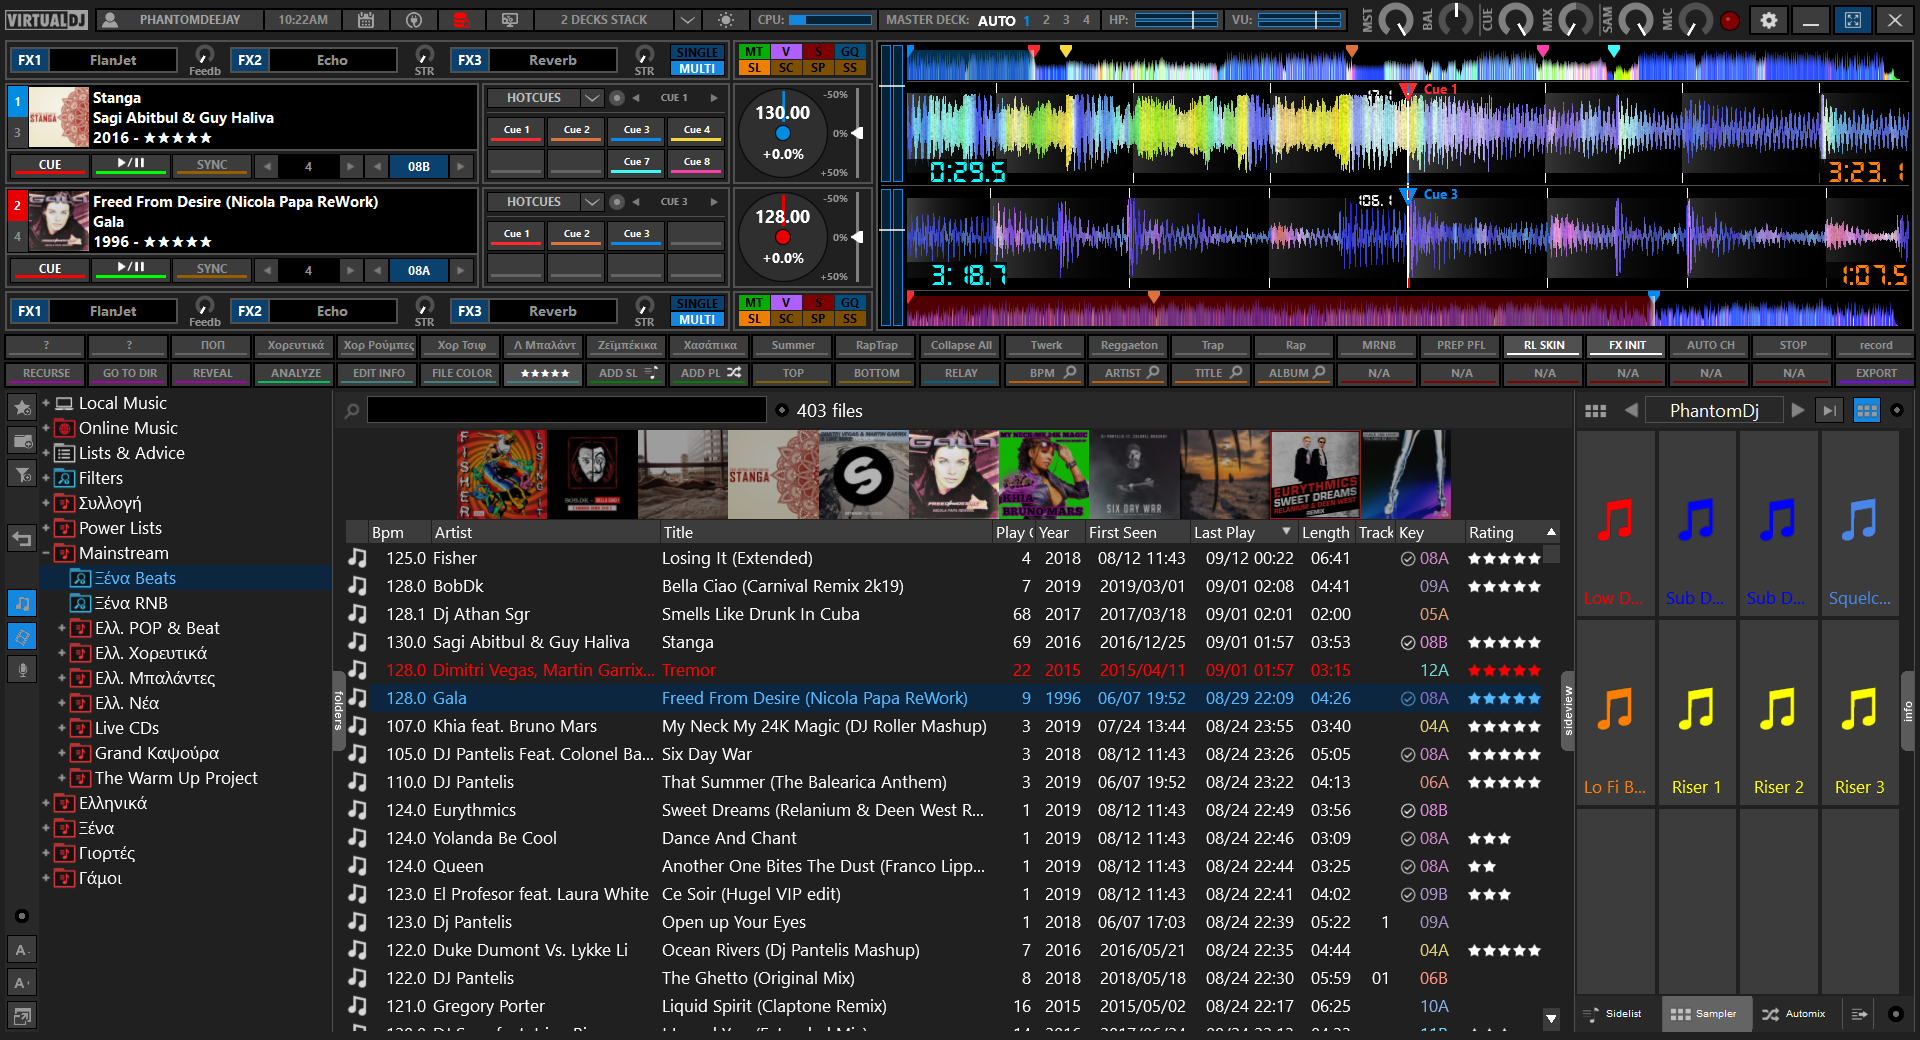Adjust deck 1 pitch slider handle

tap(856, 133)
